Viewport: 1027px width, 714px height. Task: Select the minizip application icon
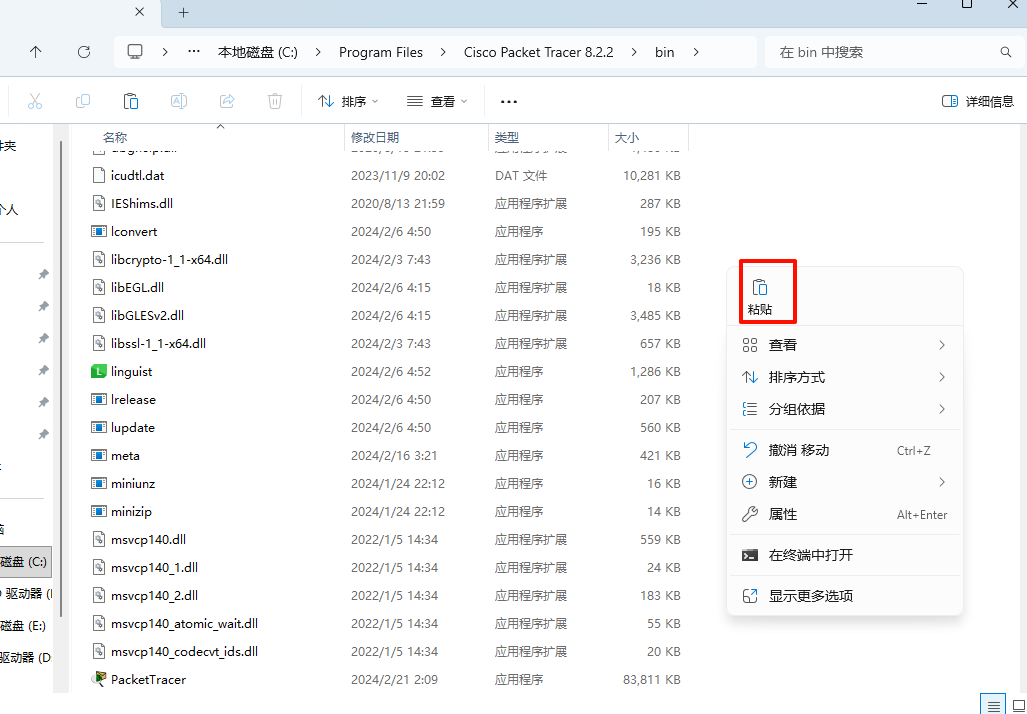[x=98, y=512]
